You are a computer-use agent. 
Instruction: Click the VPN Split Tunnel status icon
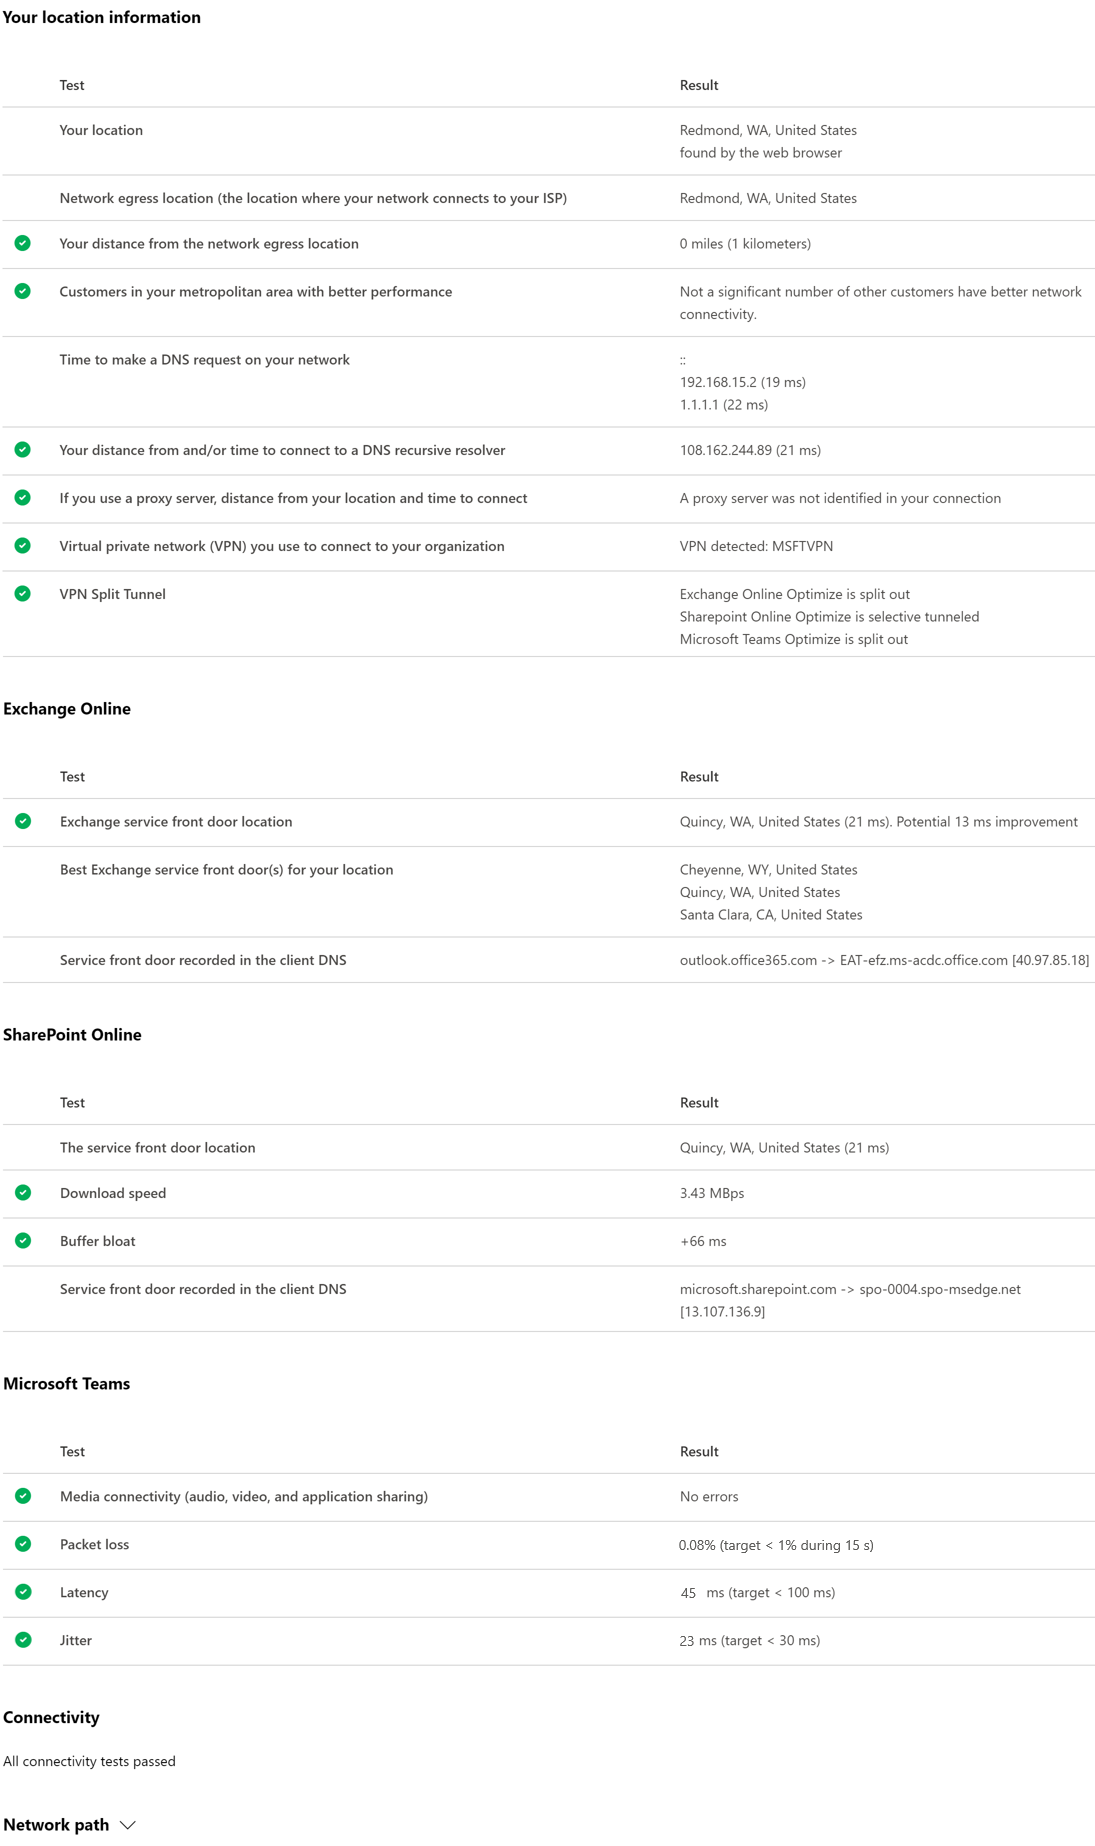(x=23, y=594)
